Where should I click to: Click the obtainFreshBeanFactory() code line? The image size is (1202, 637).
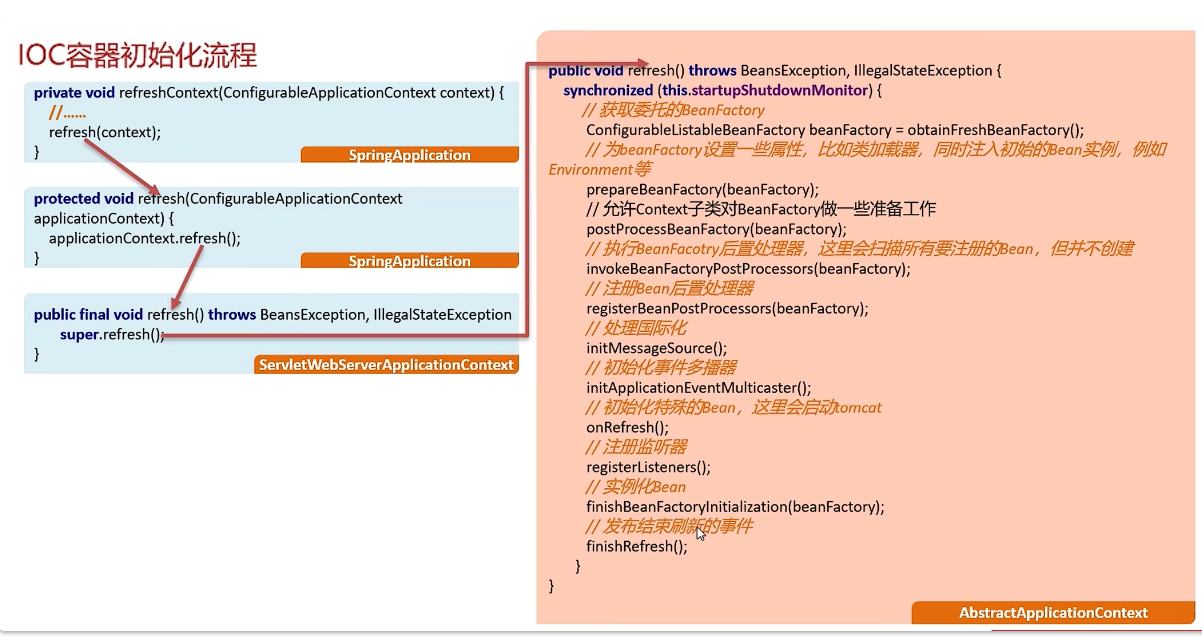pyautogui.click(x=834, y=130)
